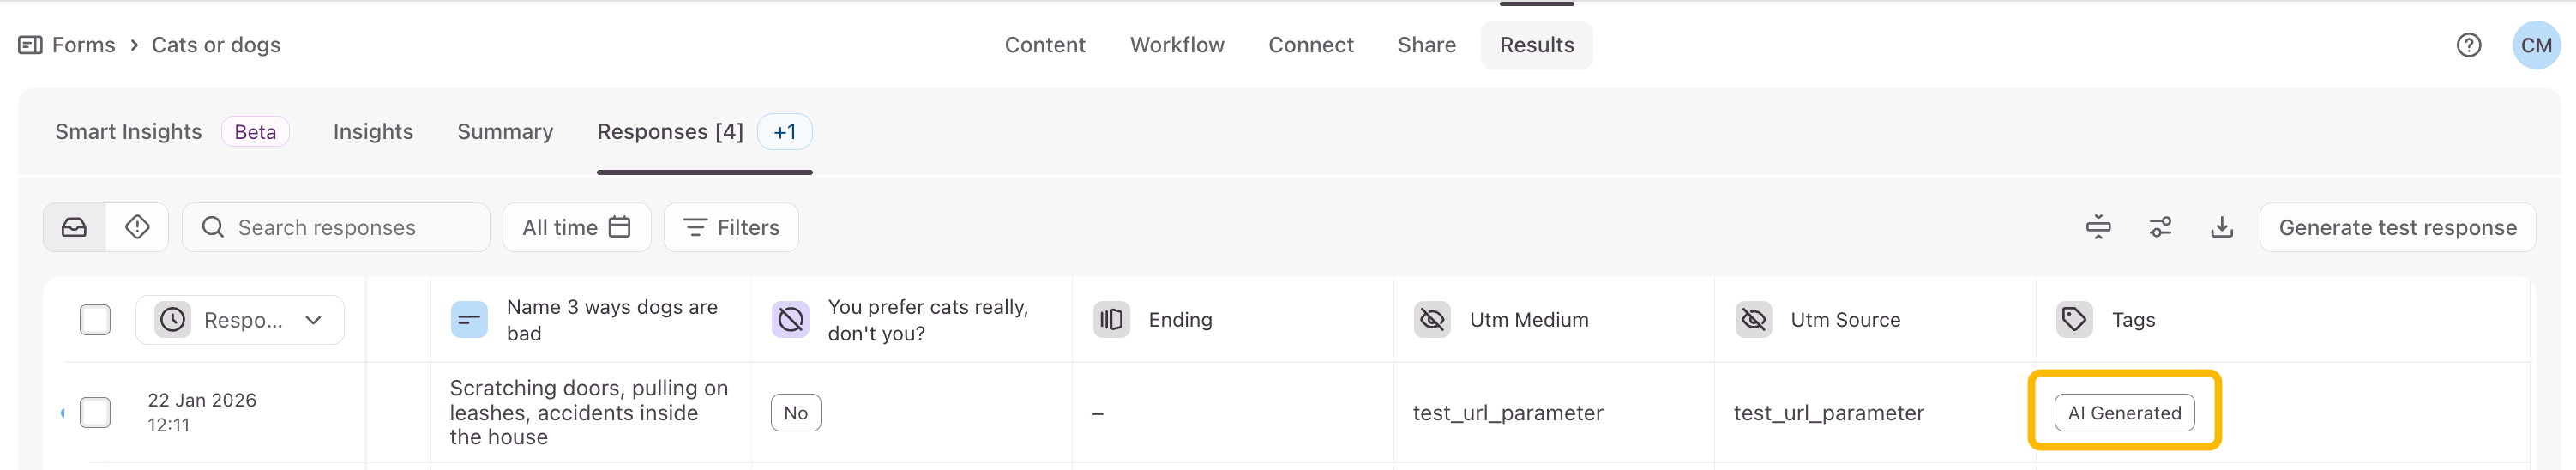
Task: Tick the select-all responses checkbox
Action: tap(95, 320)
